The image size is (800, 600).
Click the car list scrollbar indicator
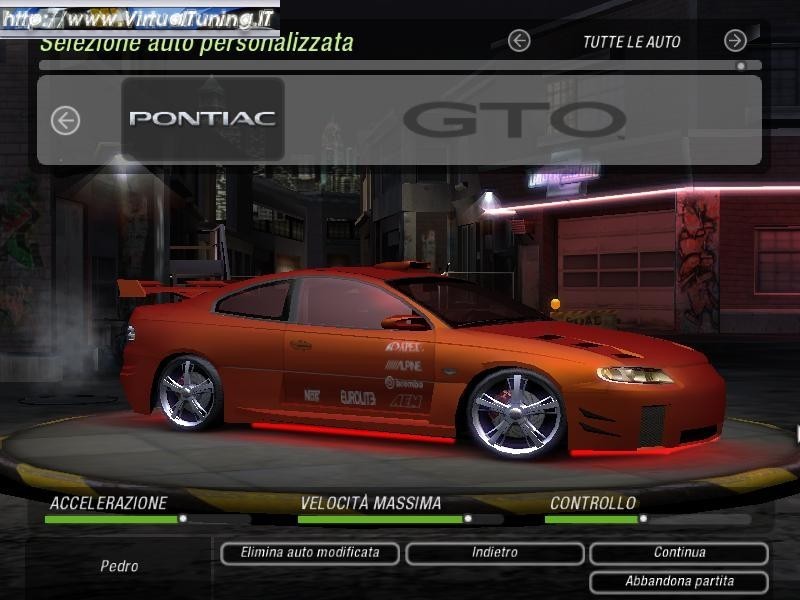[741, 66]
